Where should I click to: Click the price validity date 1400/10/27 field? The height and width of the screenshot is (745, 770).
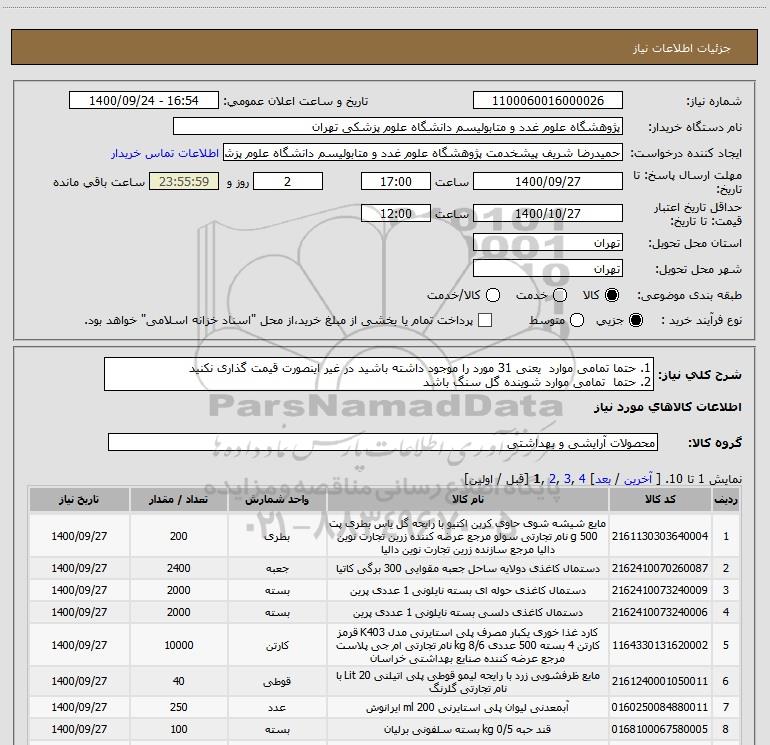(x=548, y=213)
